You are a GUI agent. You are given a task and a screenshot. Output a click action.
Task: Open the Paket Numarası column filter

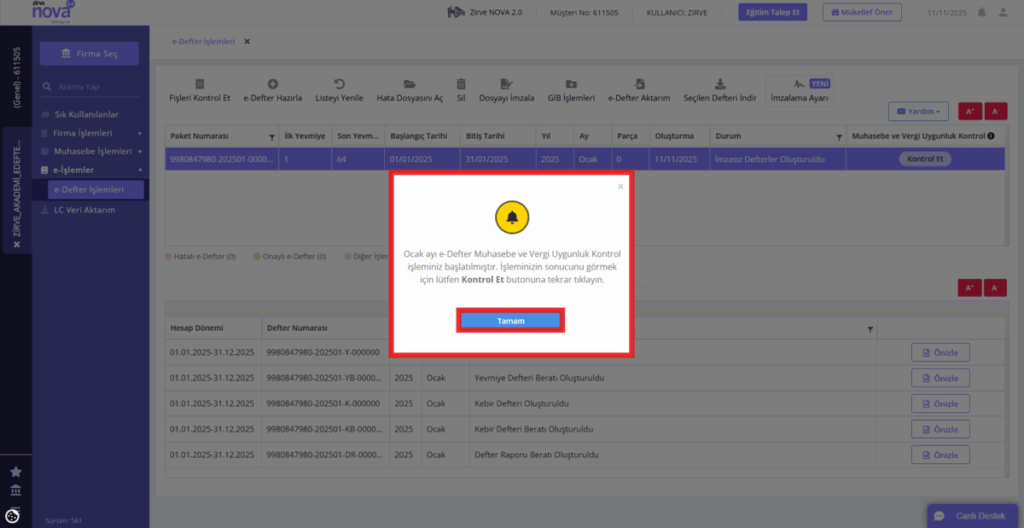point(272,137)
